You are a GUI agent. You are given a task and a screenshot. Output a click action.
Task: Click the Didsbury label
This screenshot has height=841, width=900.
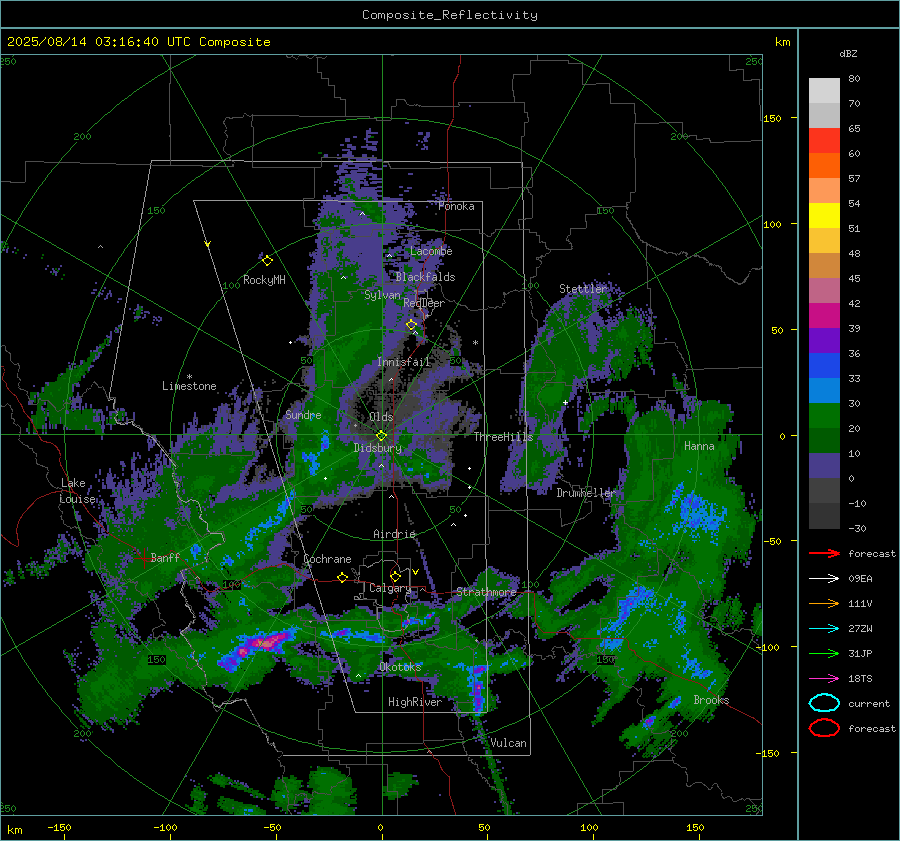pos(377,448)
